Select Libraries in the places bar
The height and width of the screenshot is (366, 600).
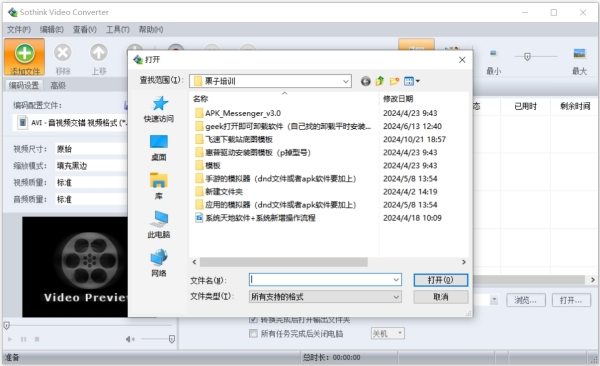tap(159, 186)
